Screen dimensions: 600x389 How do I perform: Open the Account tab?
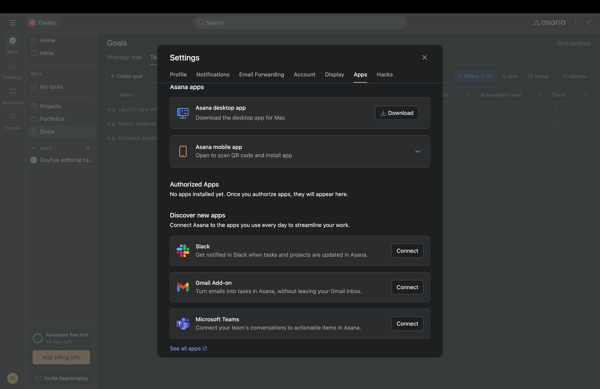point(305,75)
